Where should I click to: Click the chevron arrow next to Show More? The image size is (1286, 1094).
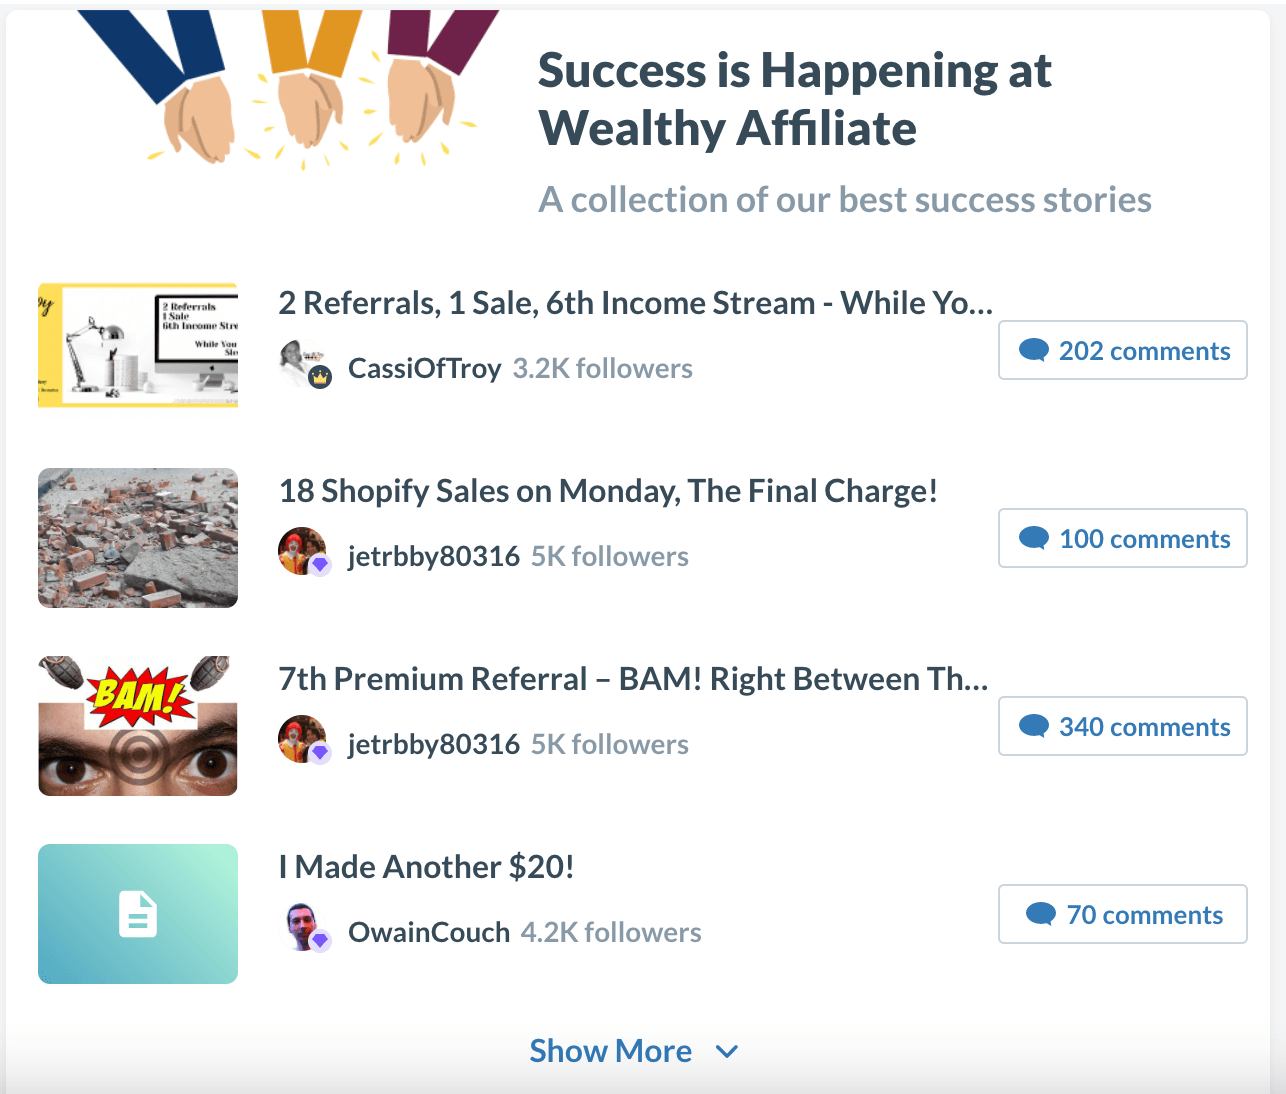pos(727,1052)
